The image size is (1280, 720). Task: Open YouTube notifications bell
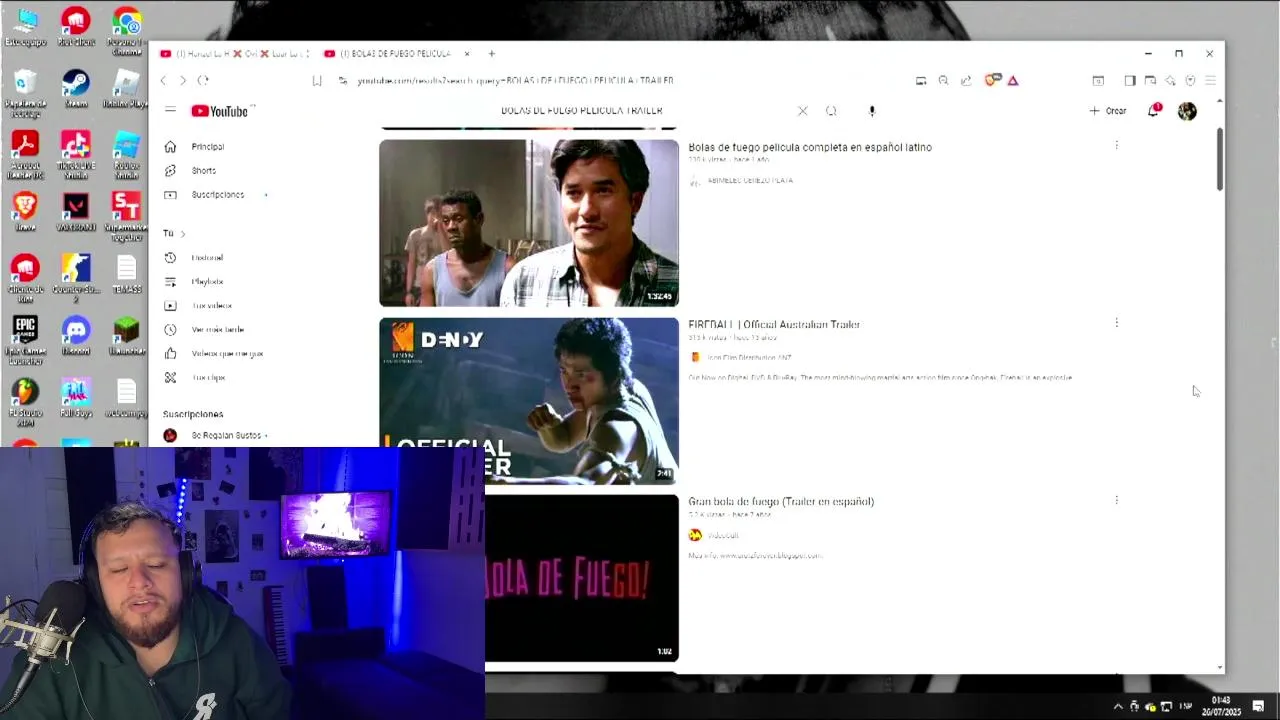[x=1153, y=111]
